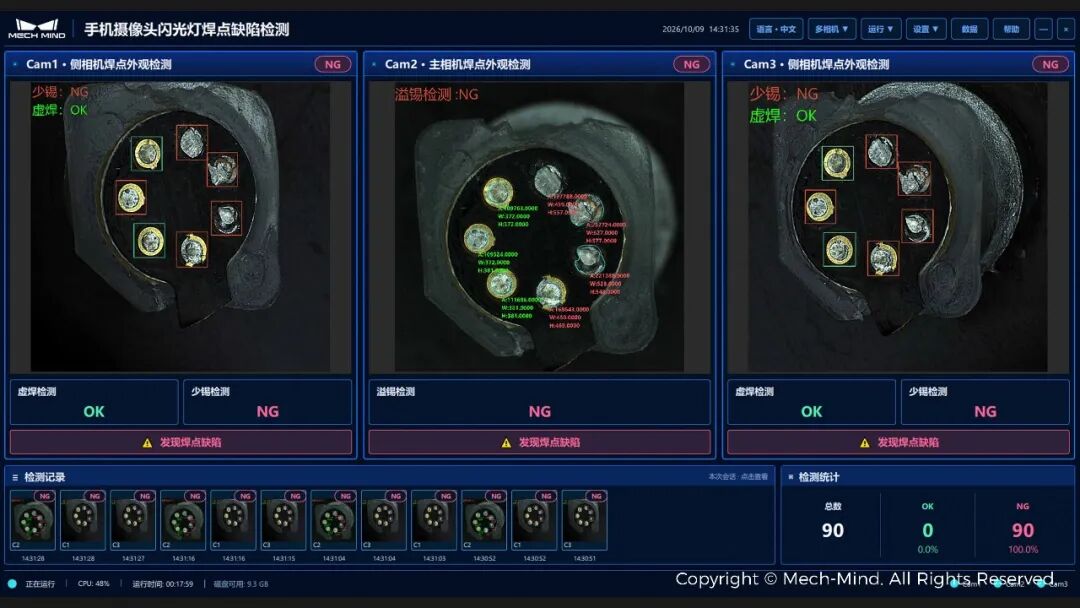Open the C2 record thumbnail at 14:31:16
Viewport: 1080px width, 608px height.
click(x=183, y=521)
